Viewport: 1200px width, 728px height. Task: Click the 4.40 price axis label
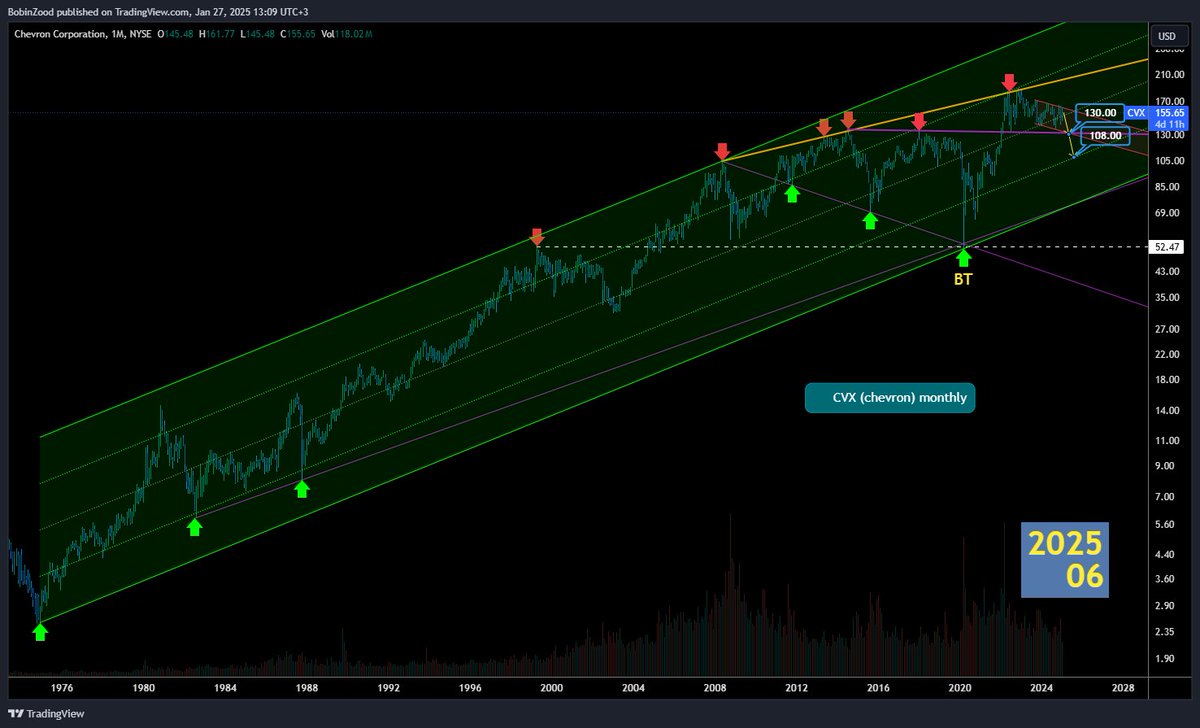1165,555
